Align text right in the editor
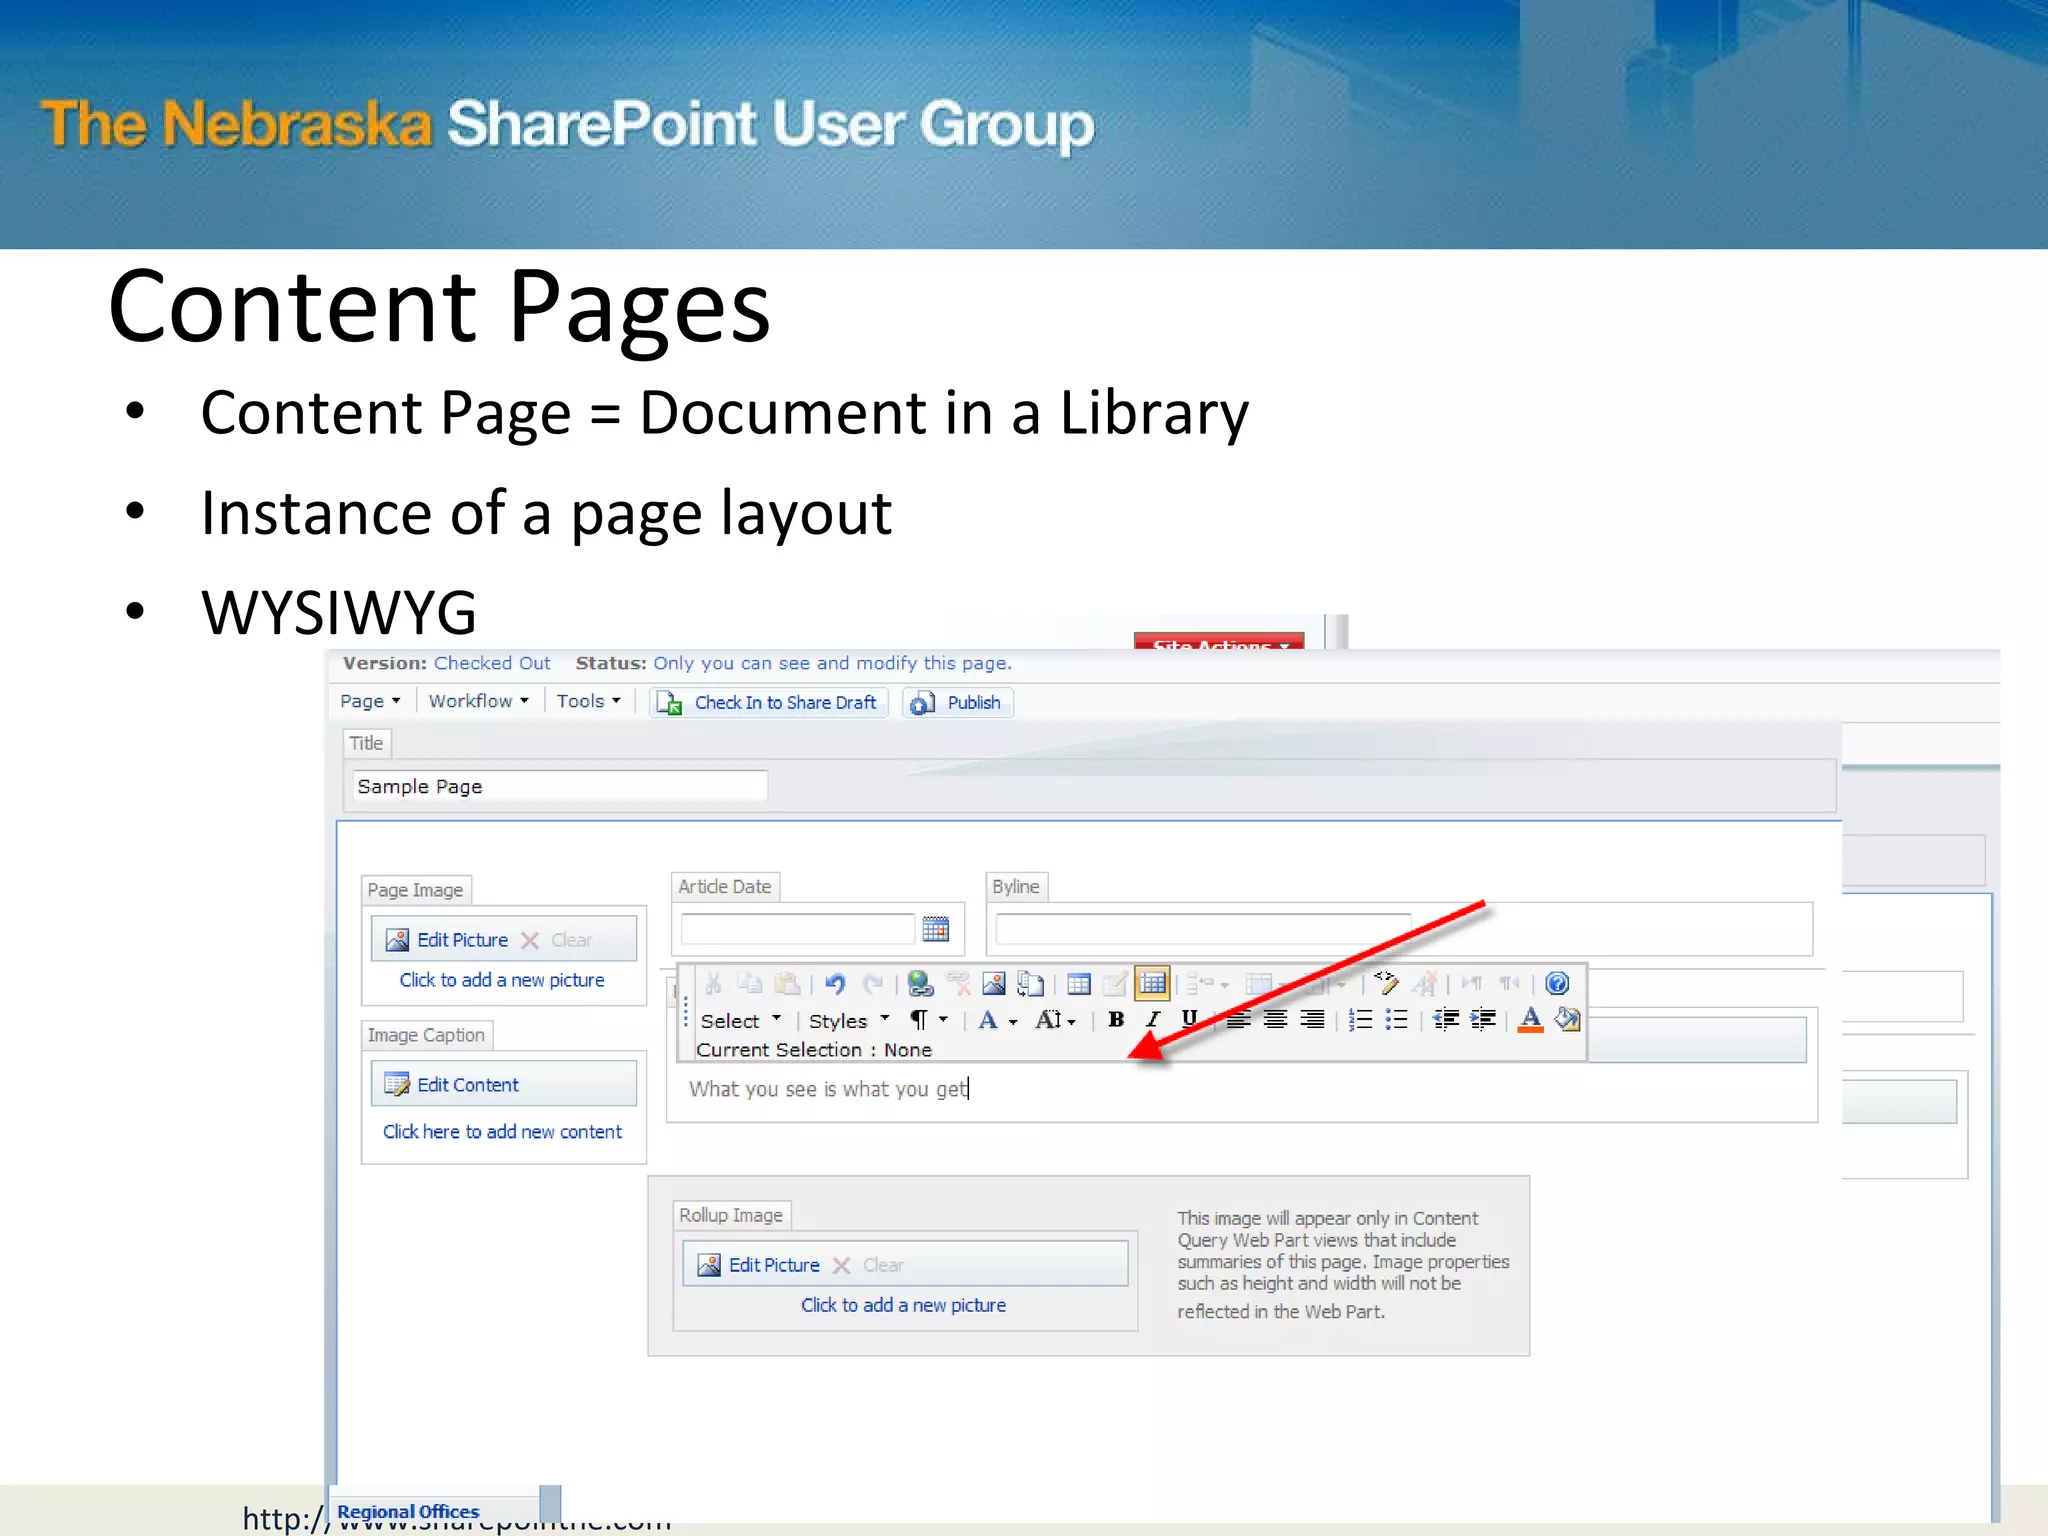Image resolution: width=2048 pixels, height=1536 pixels. [x=1312, y=1020]
